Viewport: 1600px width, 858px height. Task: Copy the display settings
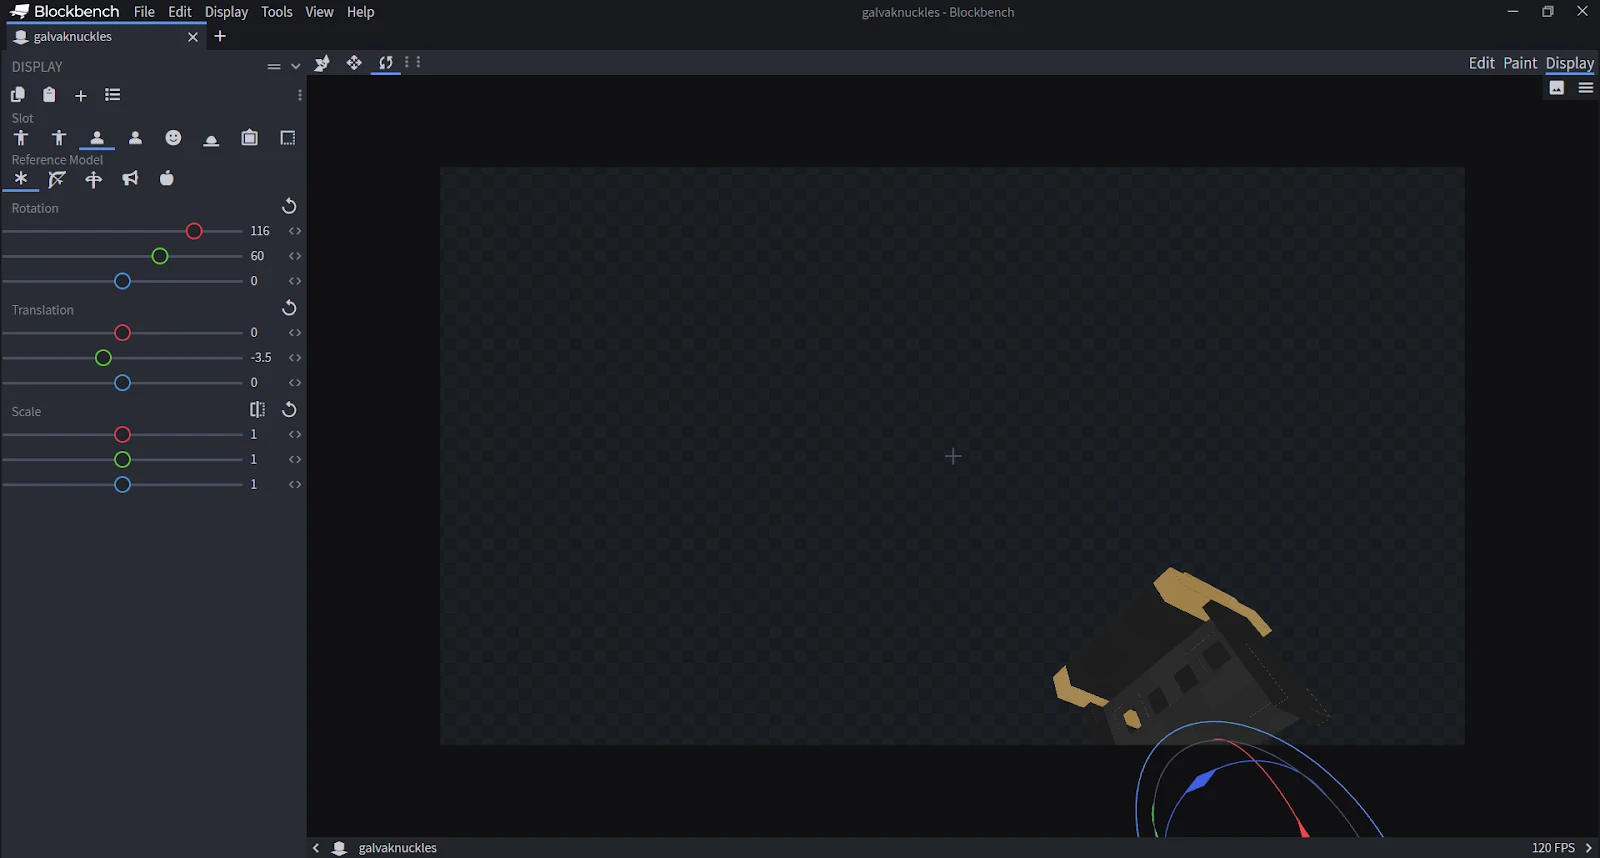pyautogui.click(x=18, y=95)
